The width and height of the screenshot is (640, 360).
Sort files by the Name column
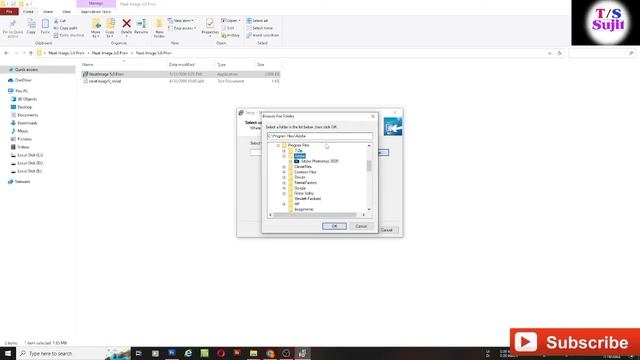[87, 64]
